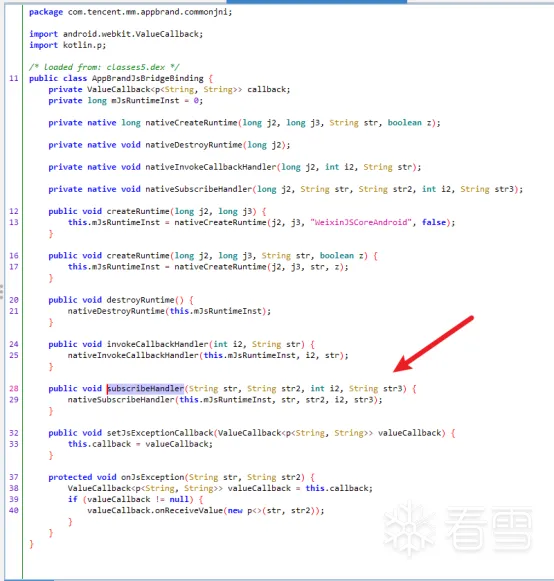This screenshot has height=581, width=554.
Task: Click the com.tencent.mm.appbrand.commonjni package name
Action: (150, 12)
